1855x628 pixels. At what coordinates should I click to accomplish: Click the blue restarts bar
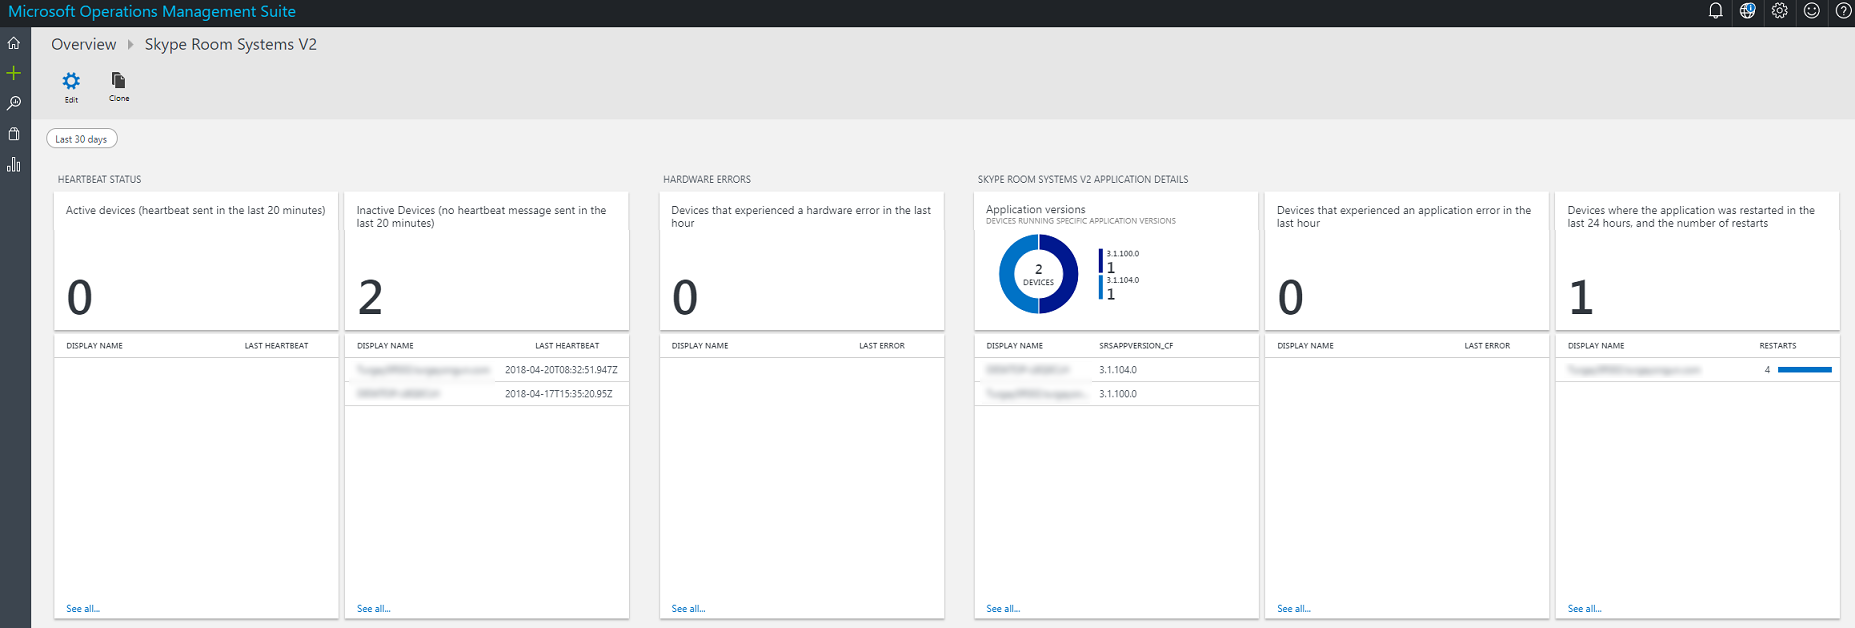tap(1804, 370)
